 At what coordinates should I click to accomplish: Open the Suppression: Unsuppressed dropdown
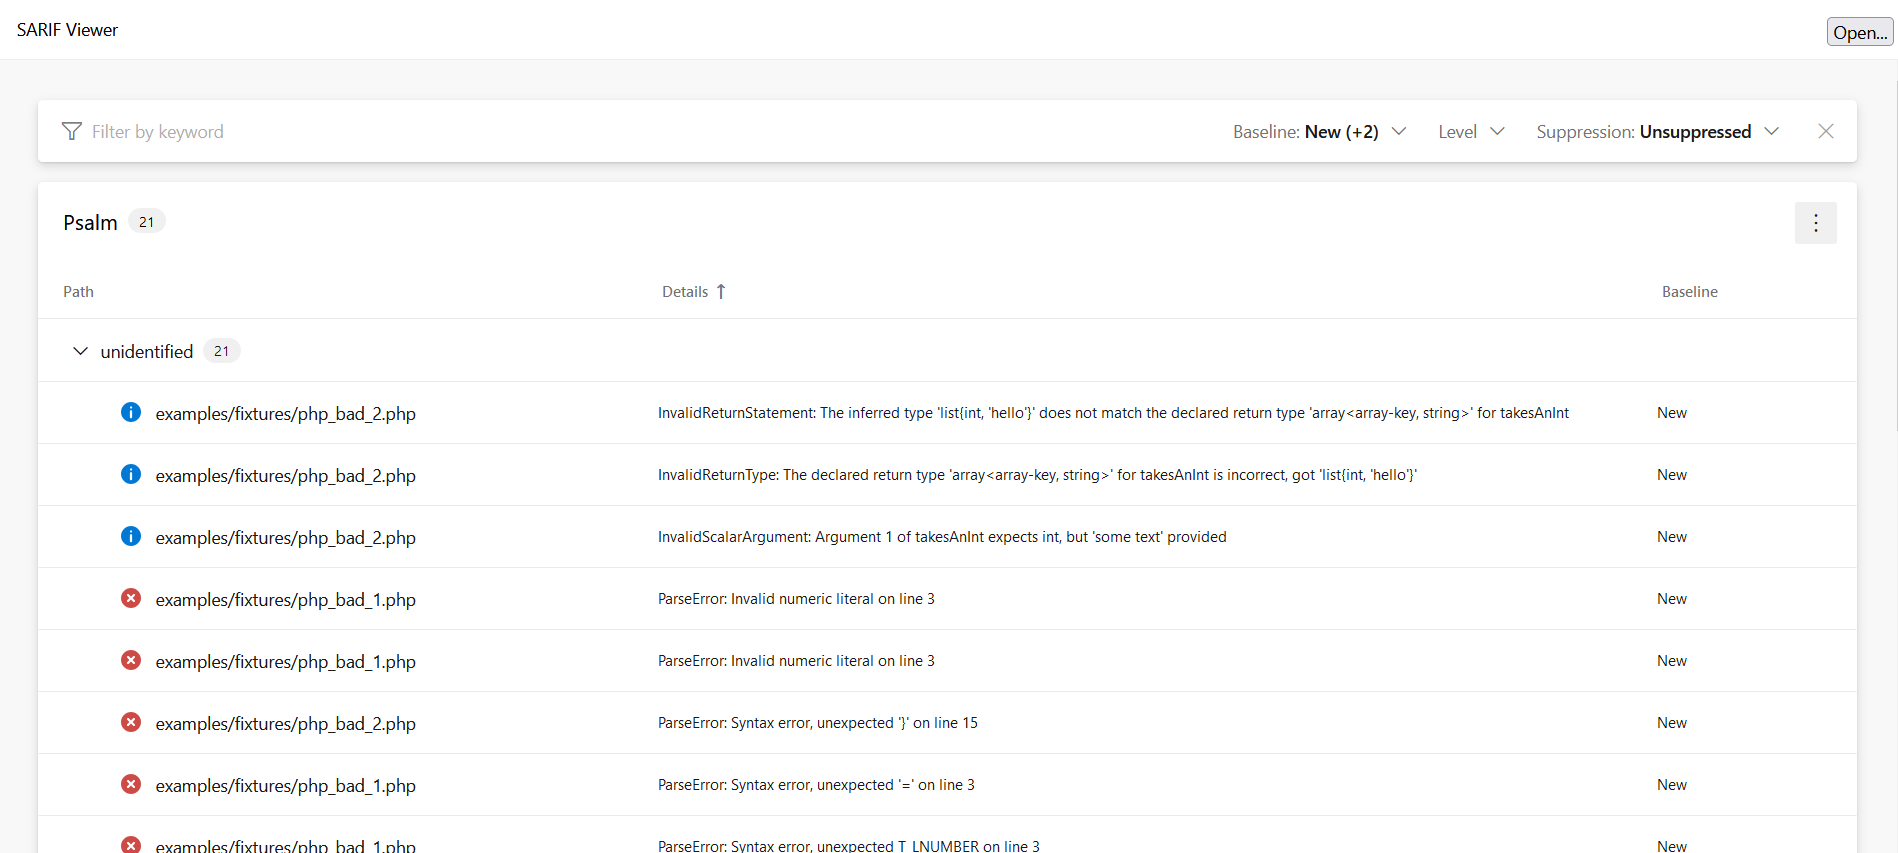[x=1657, y=132]
